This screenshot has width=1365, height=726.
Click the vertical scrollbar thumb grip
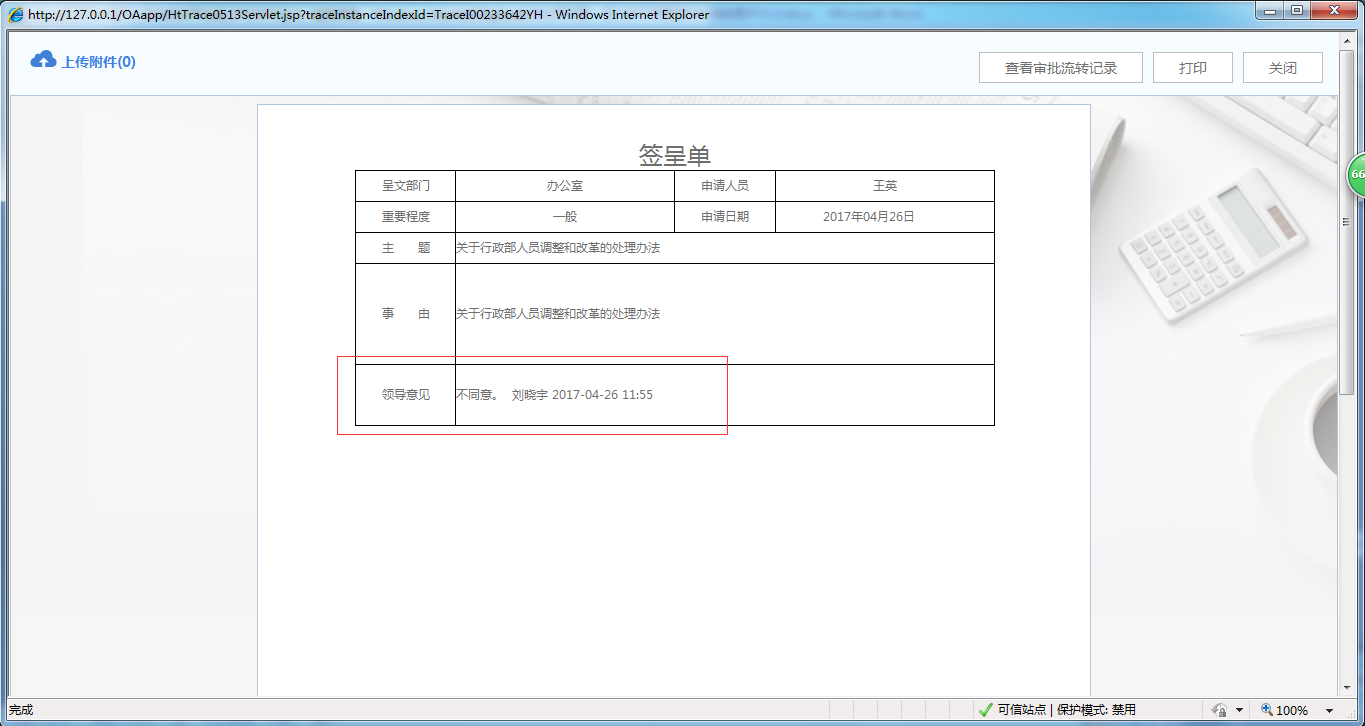tap(1347, 222)
